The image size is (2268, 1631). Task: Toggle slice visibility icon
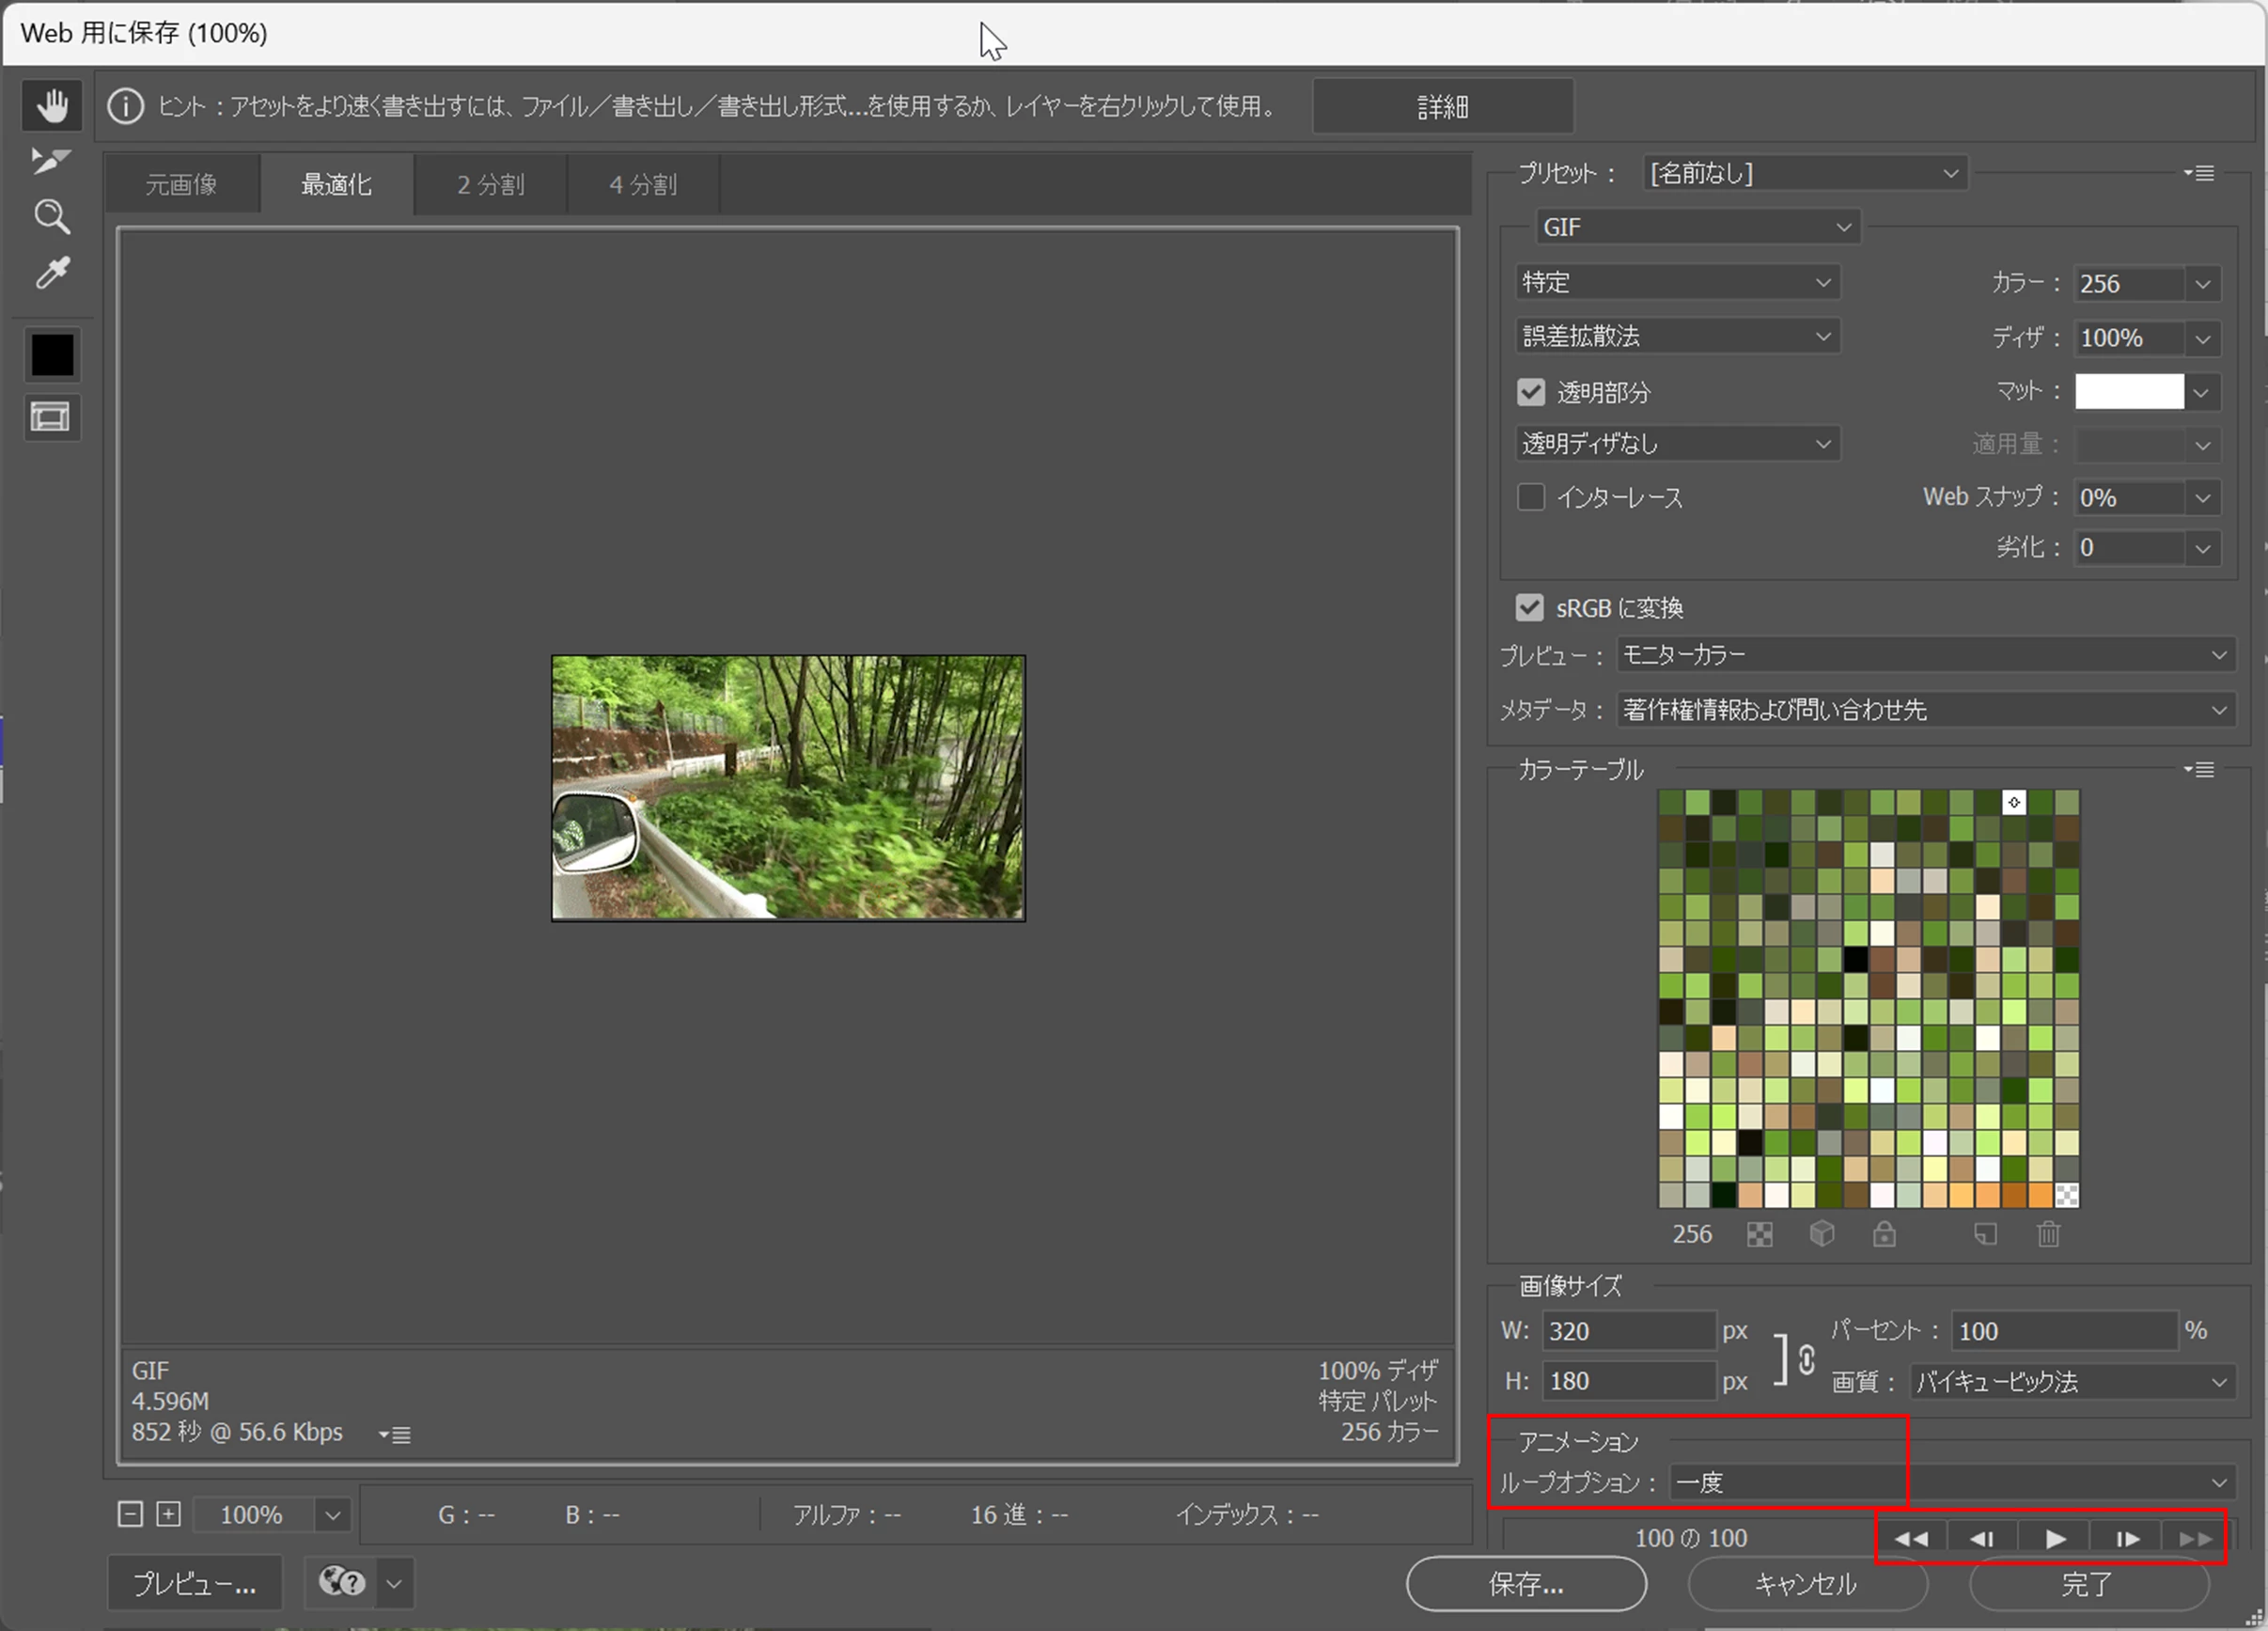52,417
